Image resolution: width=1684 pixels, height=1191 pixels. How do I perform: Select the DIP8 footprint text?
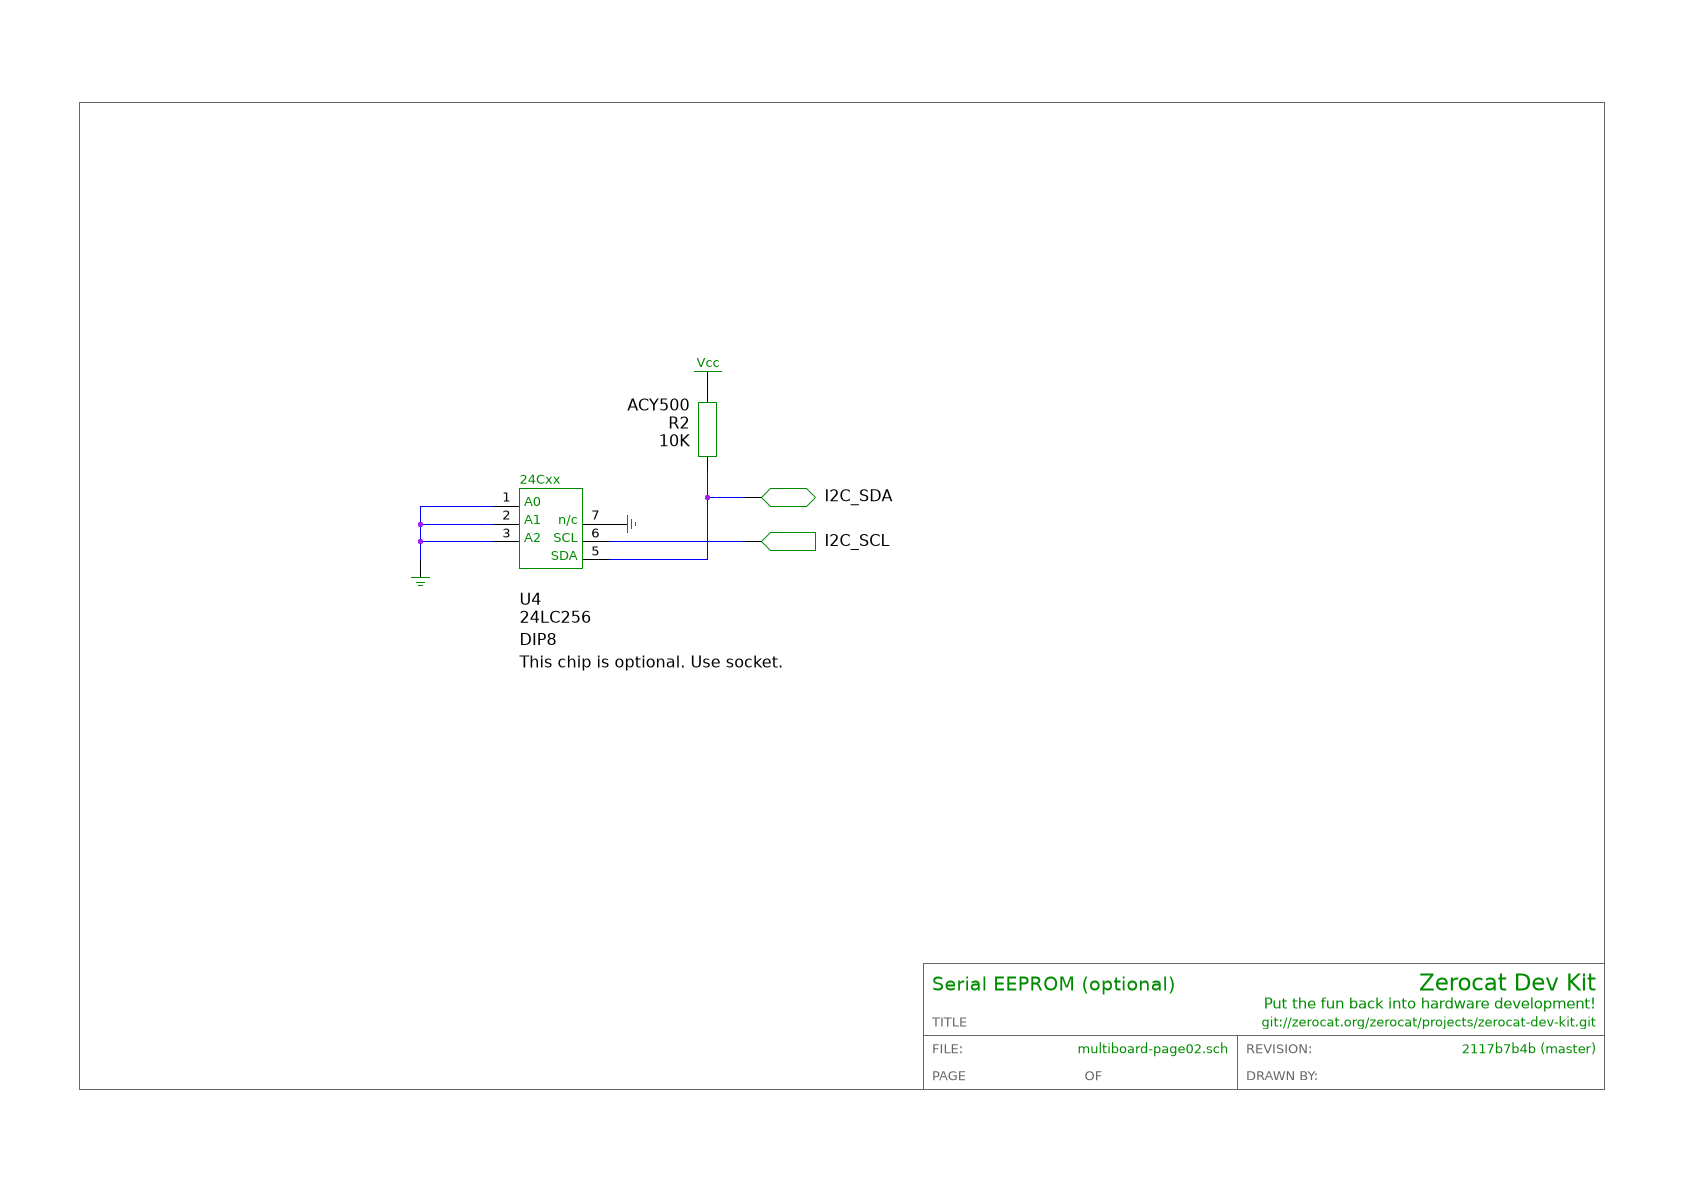click(x=538, y=639)
